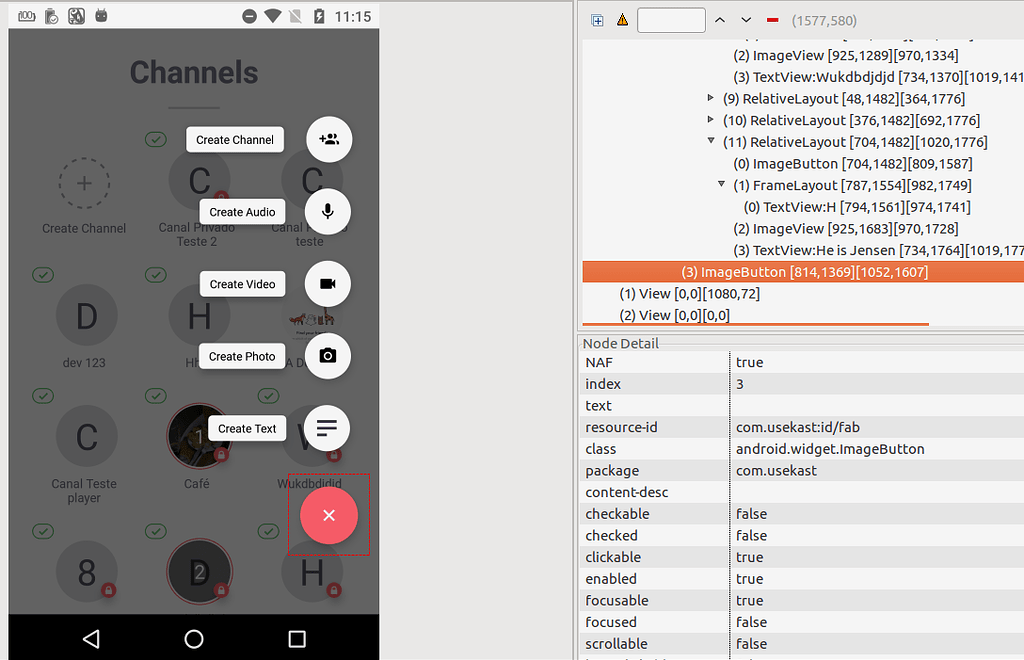Collapse the RelativeLayout (11) tree node
This screenshot has height=660, width=1024.
709,141
